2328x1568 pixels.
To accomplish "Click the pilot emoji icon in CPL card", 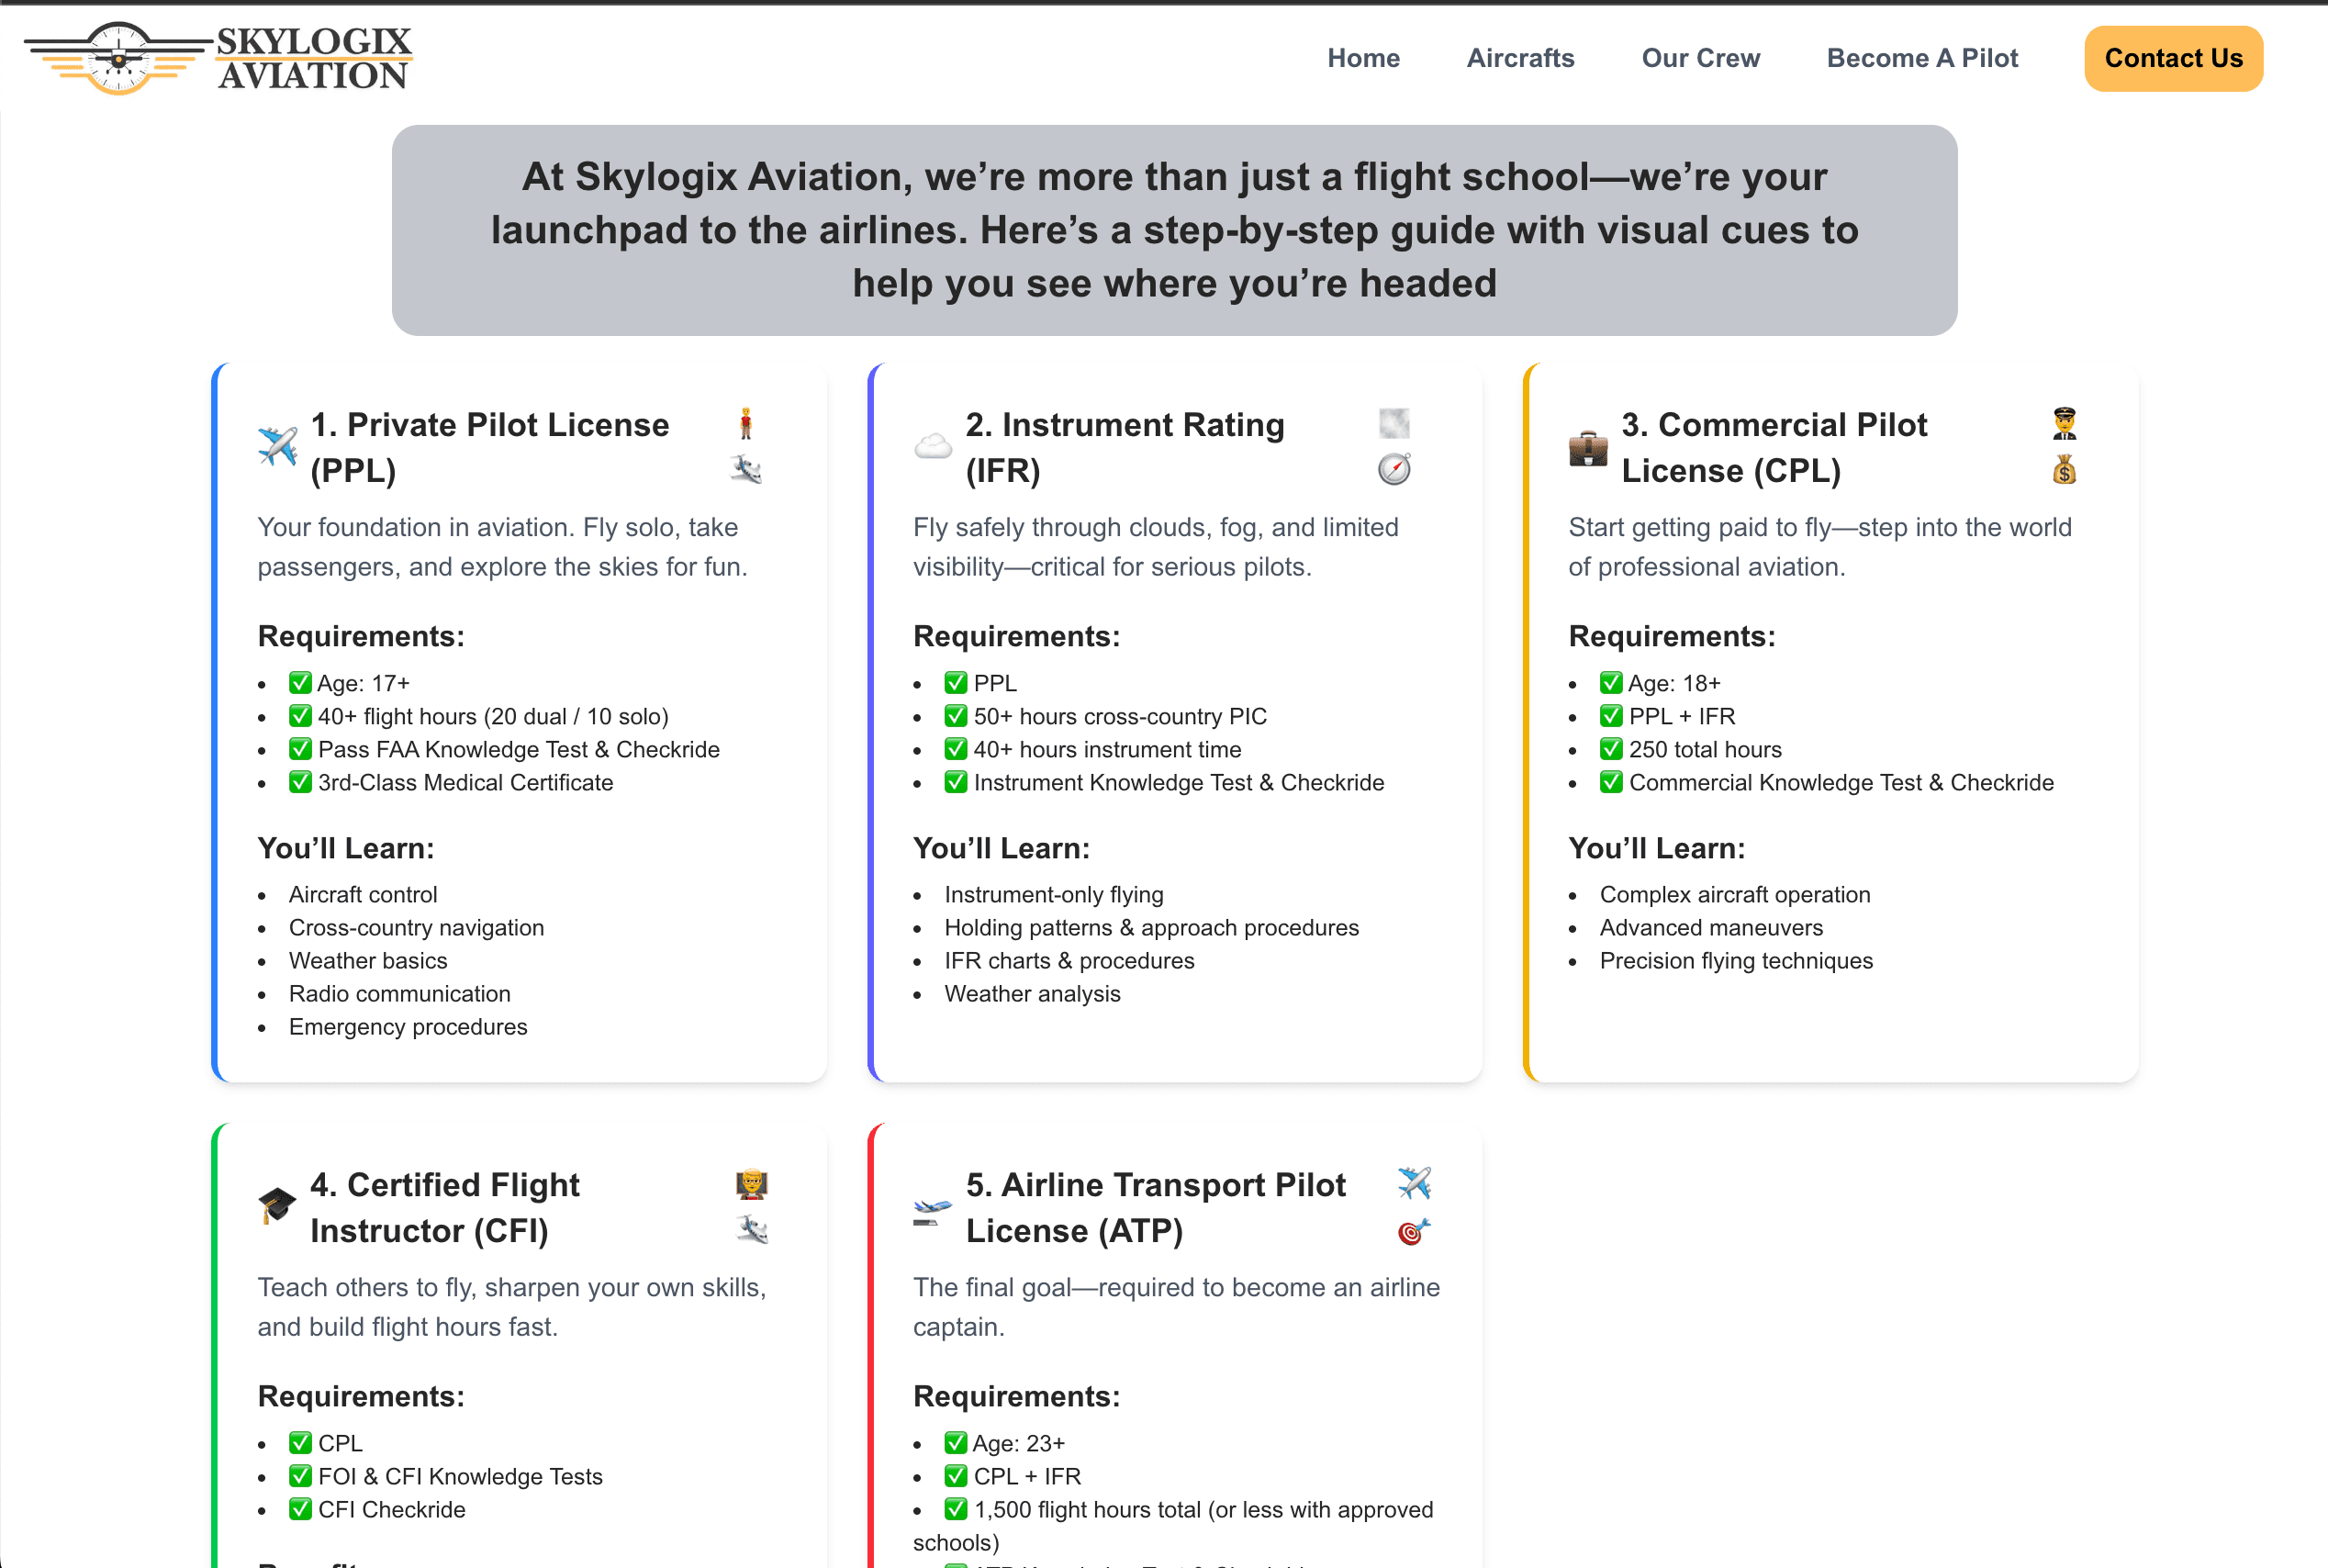I will pyautogui.click(x=2064, y=424).
